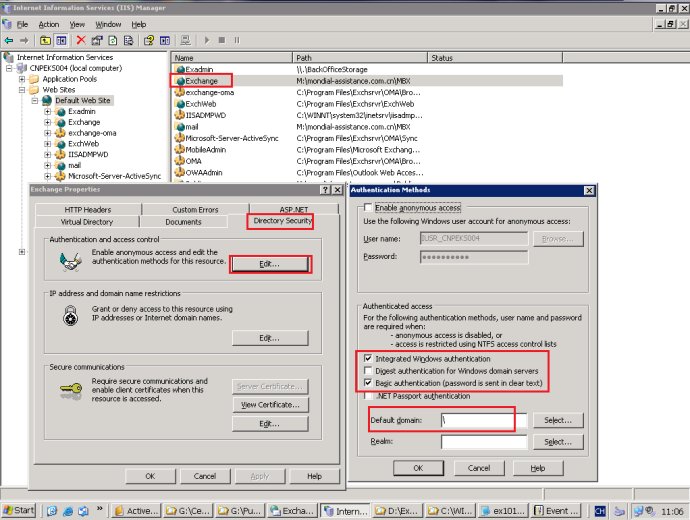
Task: Click into the Default domain field
Action: click(484, 420)
